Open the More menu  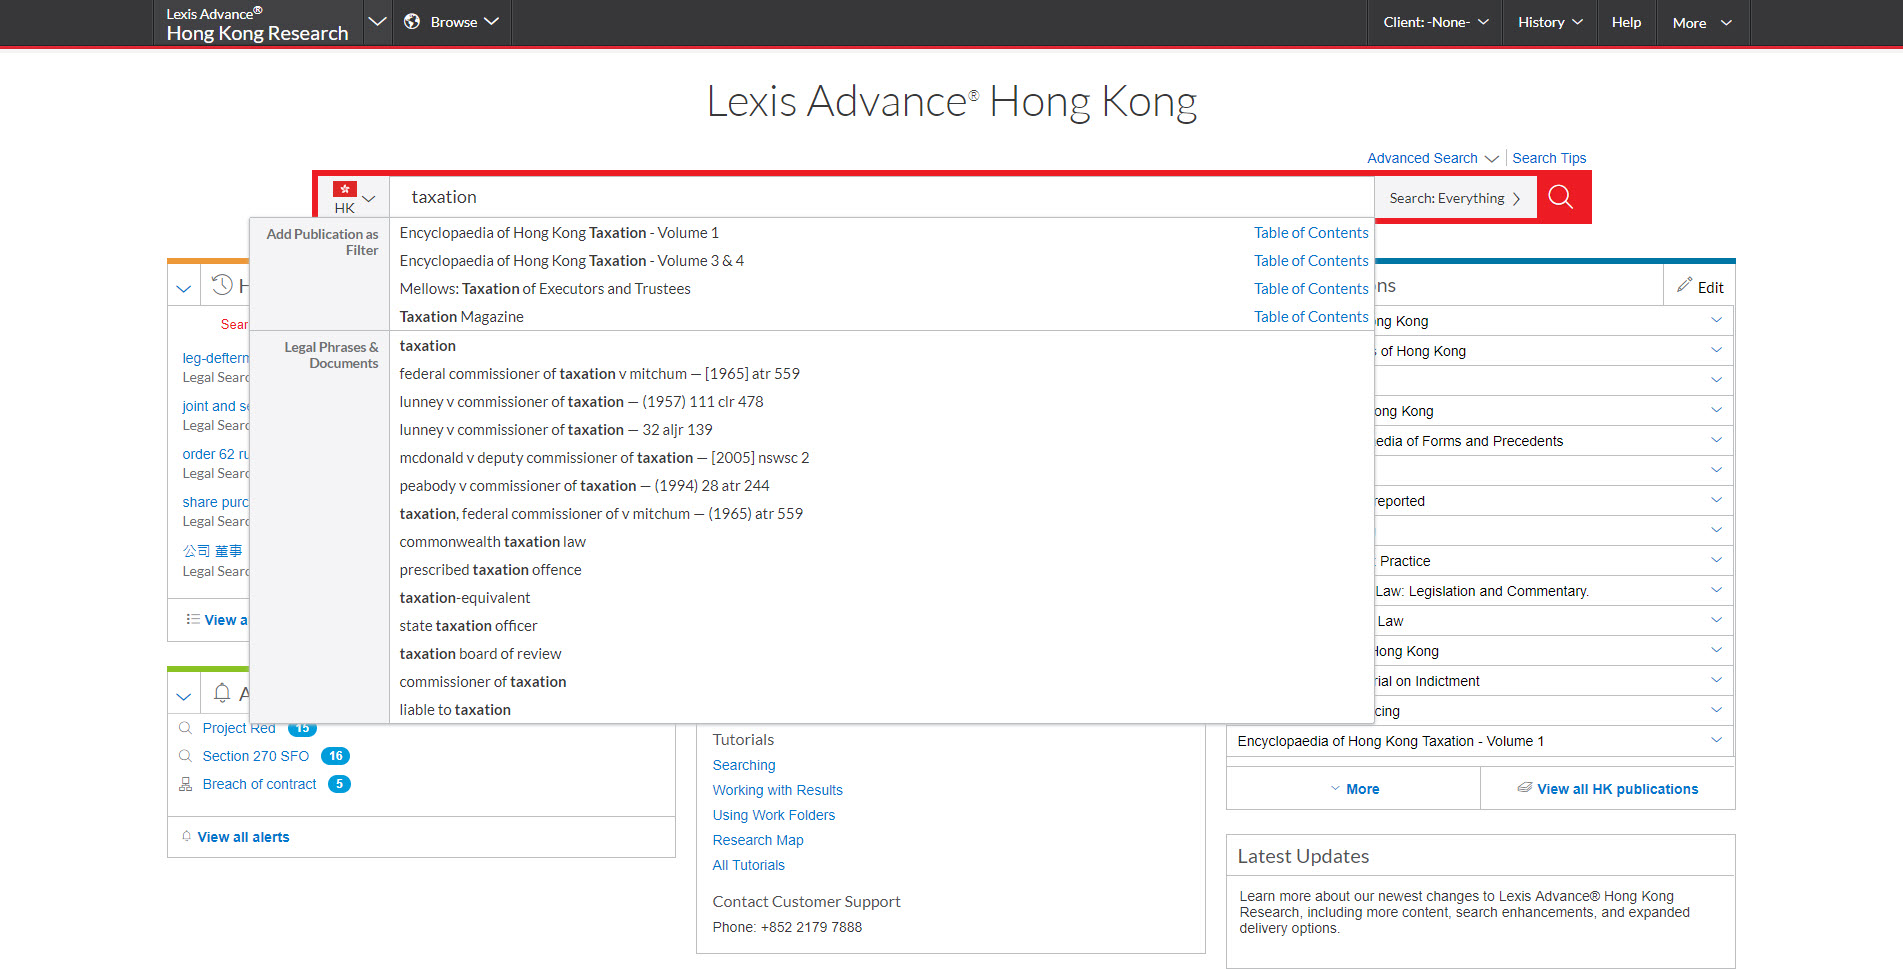[x=1702, y=22]
